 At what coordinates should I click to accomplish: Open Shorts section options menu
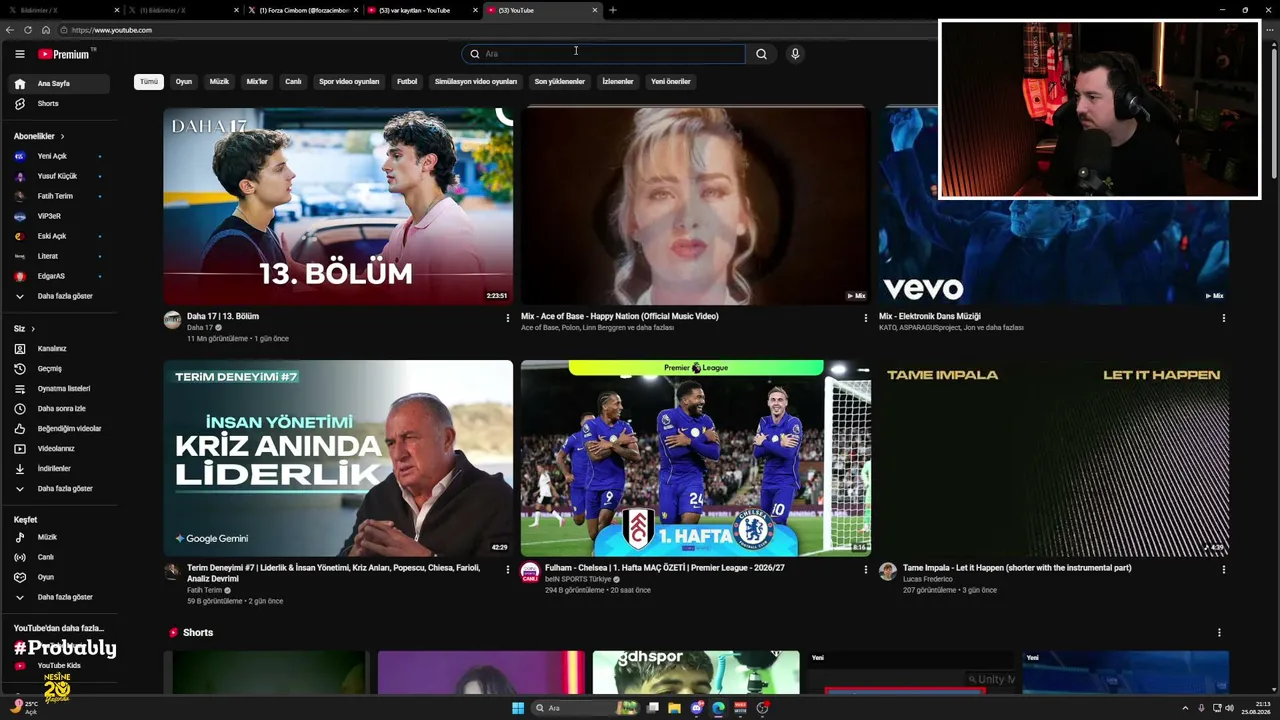(x=1219, y=633)
